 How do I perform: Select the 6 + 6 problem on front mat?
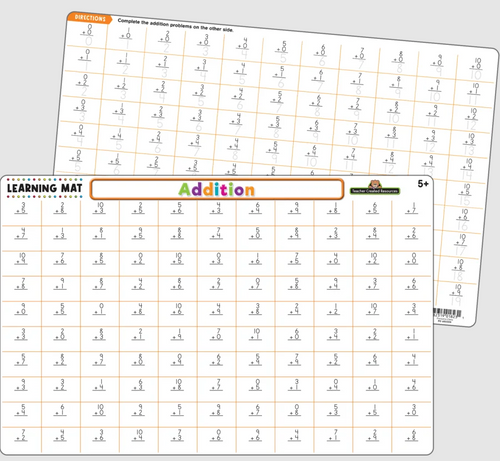412,284
